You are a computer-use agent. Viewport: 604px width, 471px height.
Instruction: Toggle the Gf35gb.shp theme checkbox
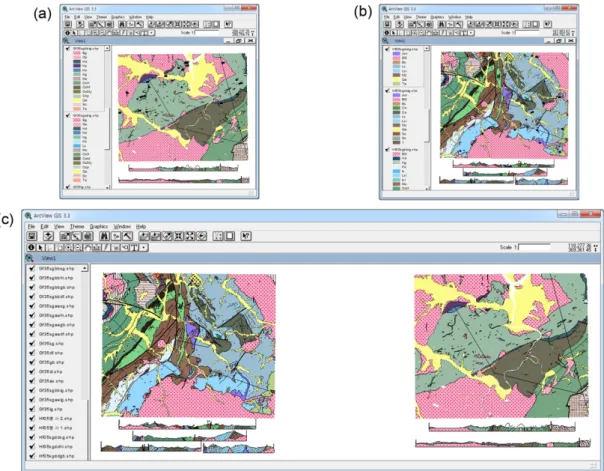coord(32,362)
